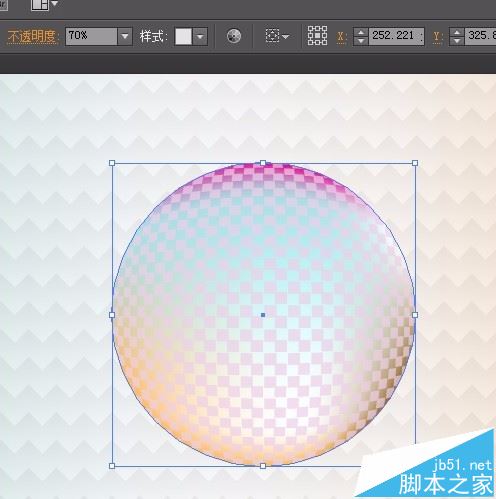Click the graphic style swatch preview
The width and height of the screenshot is (496, 499).
pyautogui.click(x=183, y=36)
